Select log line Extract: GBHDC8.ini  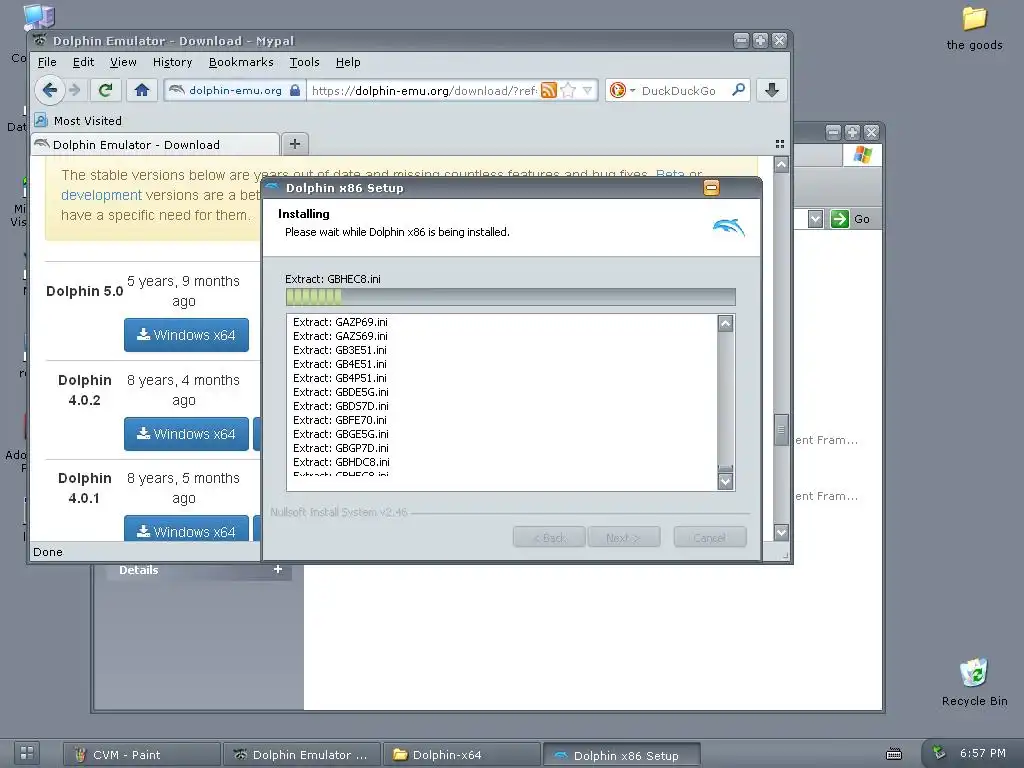[341, 462]
